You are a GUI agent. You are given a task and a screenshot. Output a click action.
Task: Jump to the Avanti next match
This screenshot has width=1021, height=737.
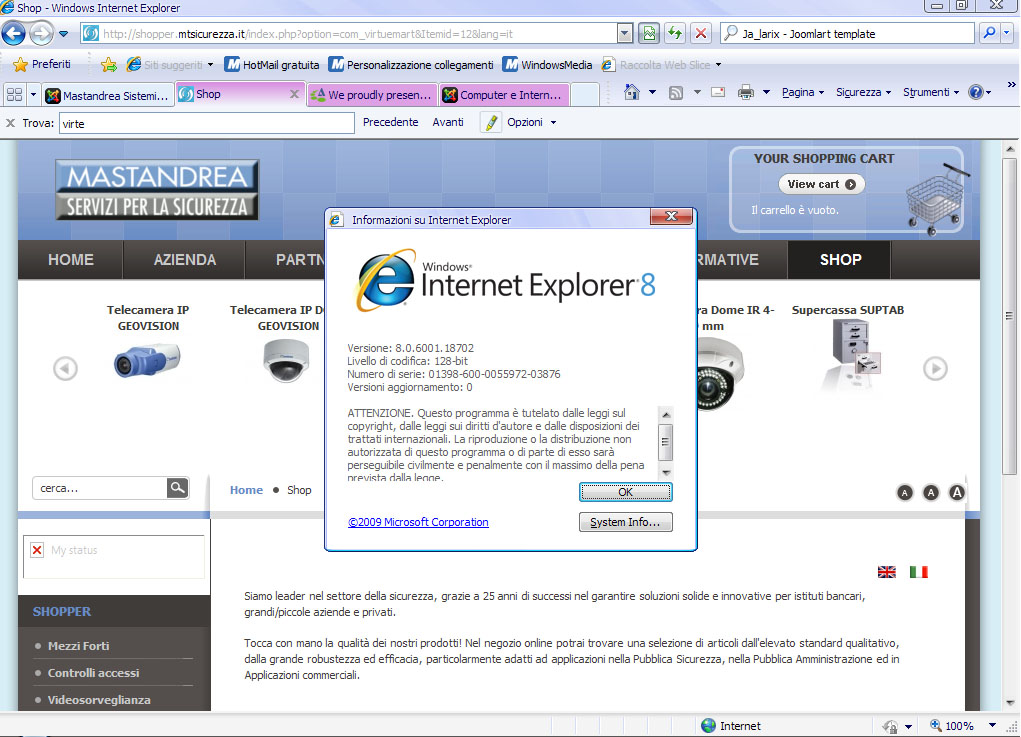pyautogui.click(x=448, y=122)
